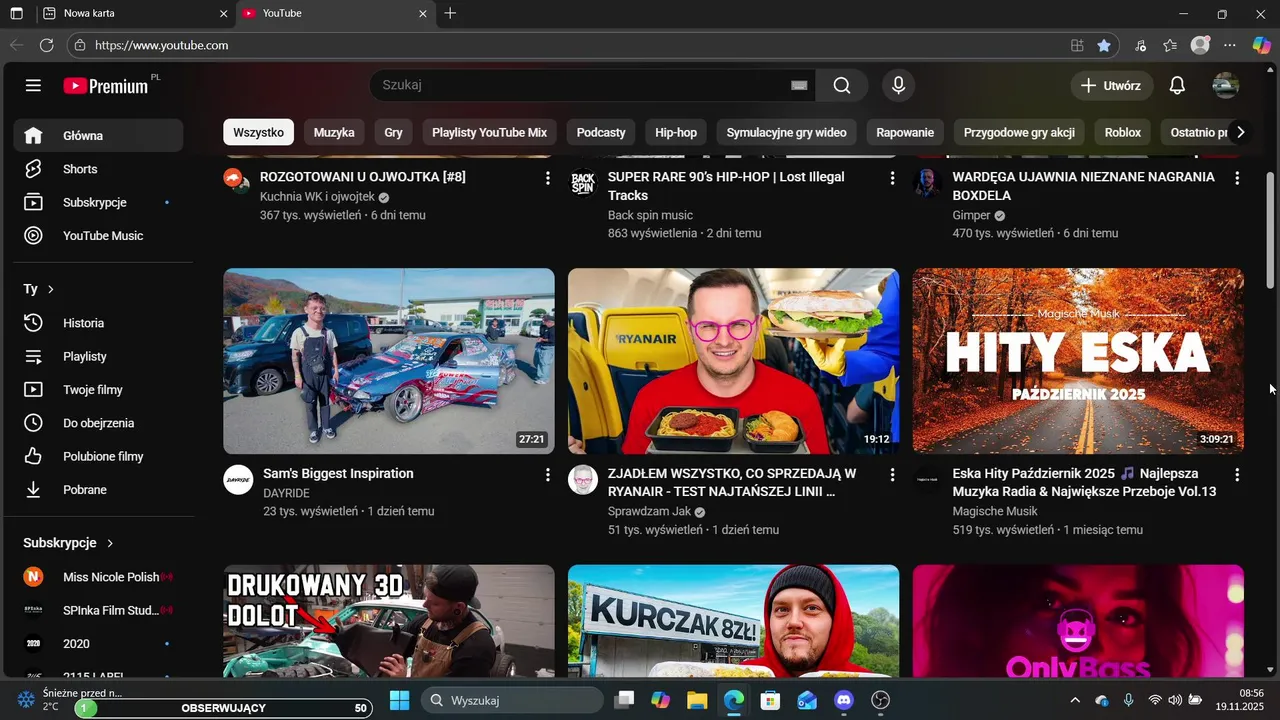
Task: Open Discord from the taskbar
Action: (x=844, y=700)
